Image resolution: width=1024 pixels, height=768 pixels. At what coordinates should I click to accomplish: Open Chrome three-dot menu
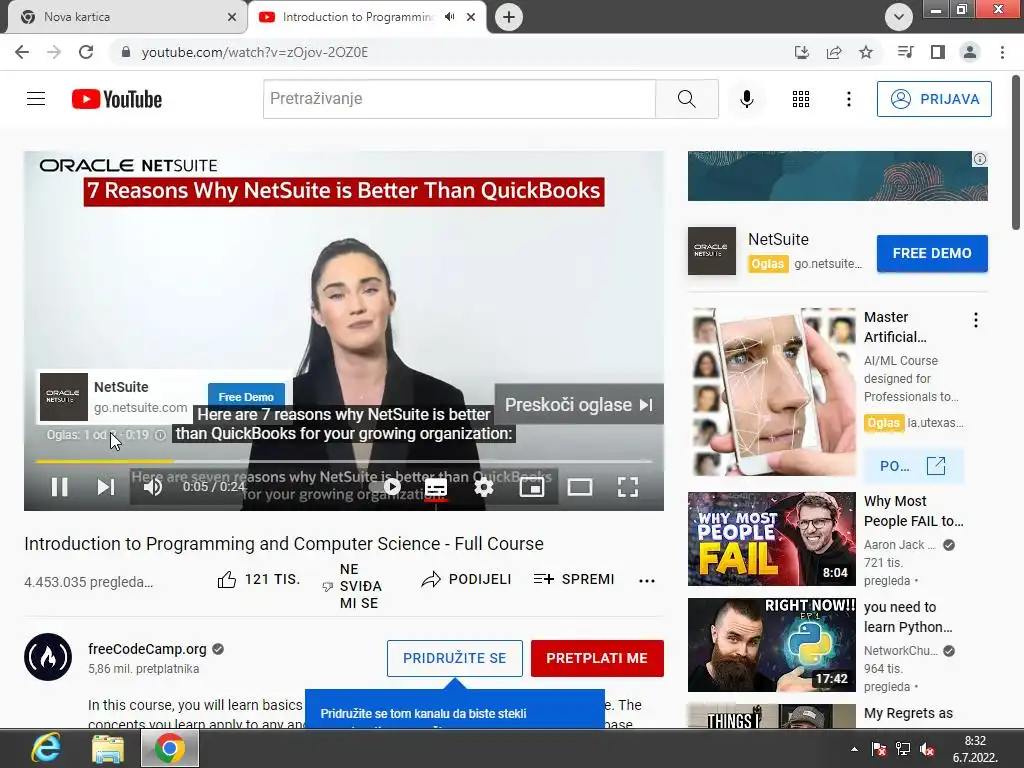(x=1002, y=52)
